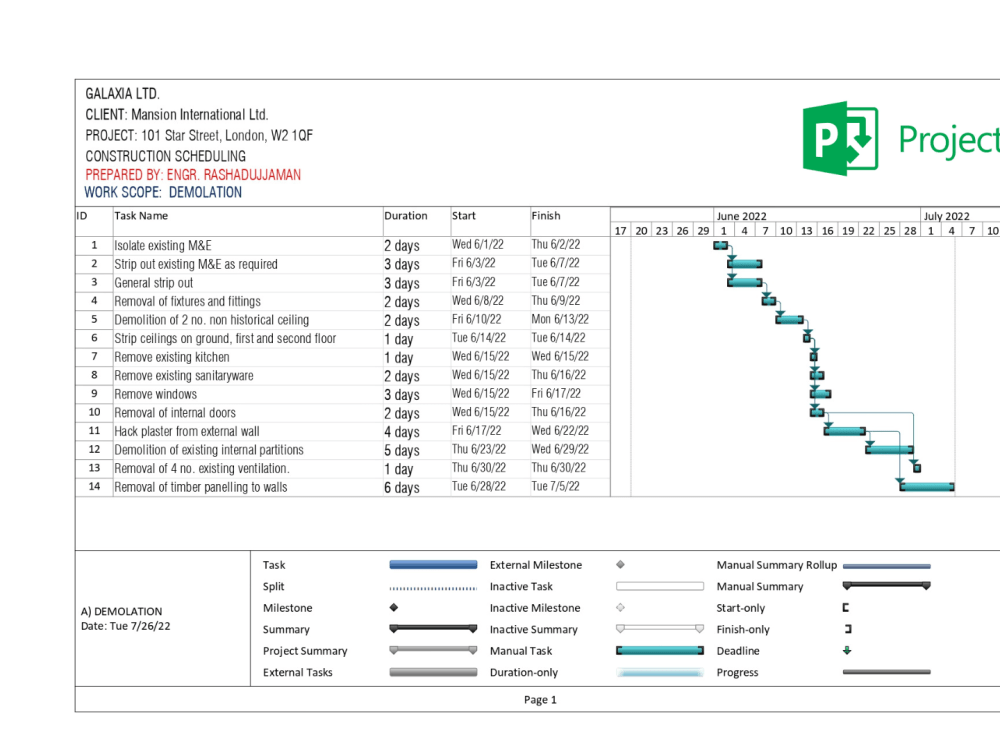
Task: Click the 'Page 1' footer label
Action: (x=540, y=700)
